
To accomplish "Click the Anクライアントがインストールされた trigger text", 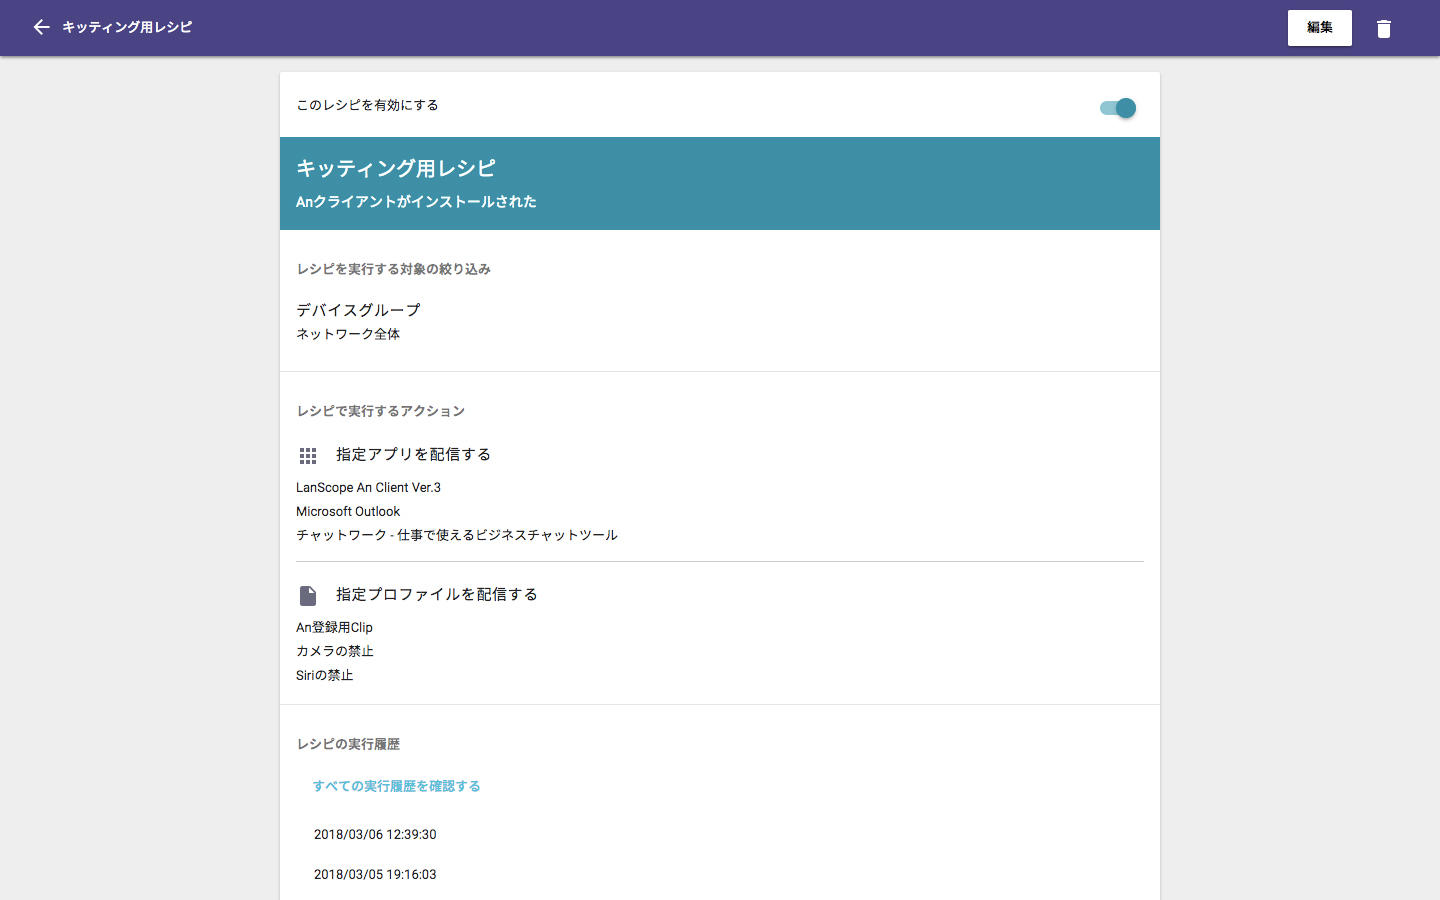I will point(416,201).
